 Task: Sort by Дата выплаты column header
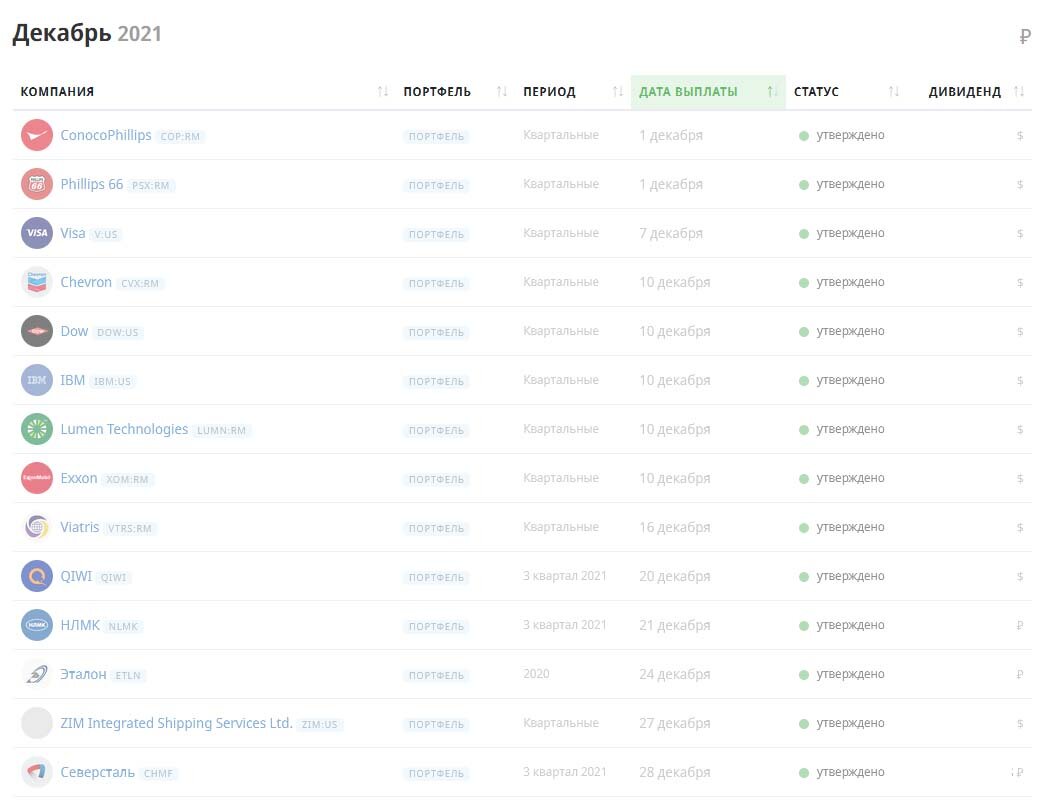tap(708, 92)
